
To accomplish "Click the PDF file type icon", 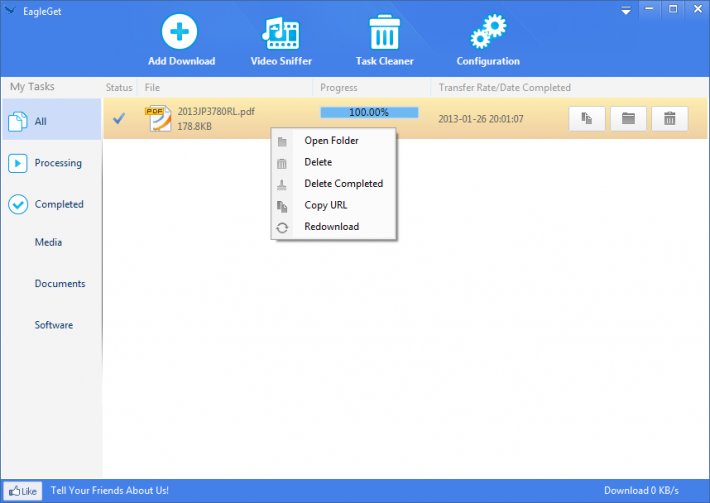I will tap(158, 119).
